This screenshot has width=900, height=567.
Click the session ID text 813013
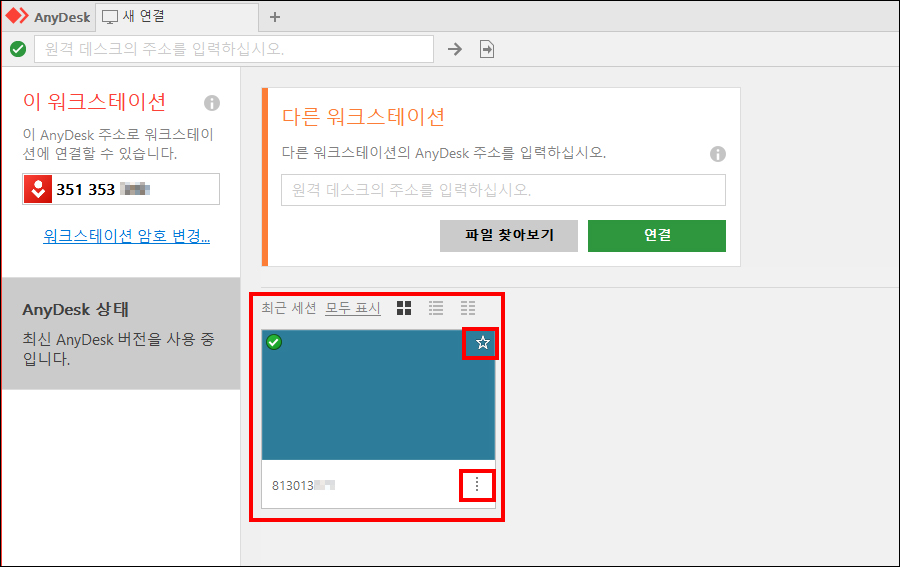[x=304, y=486]
